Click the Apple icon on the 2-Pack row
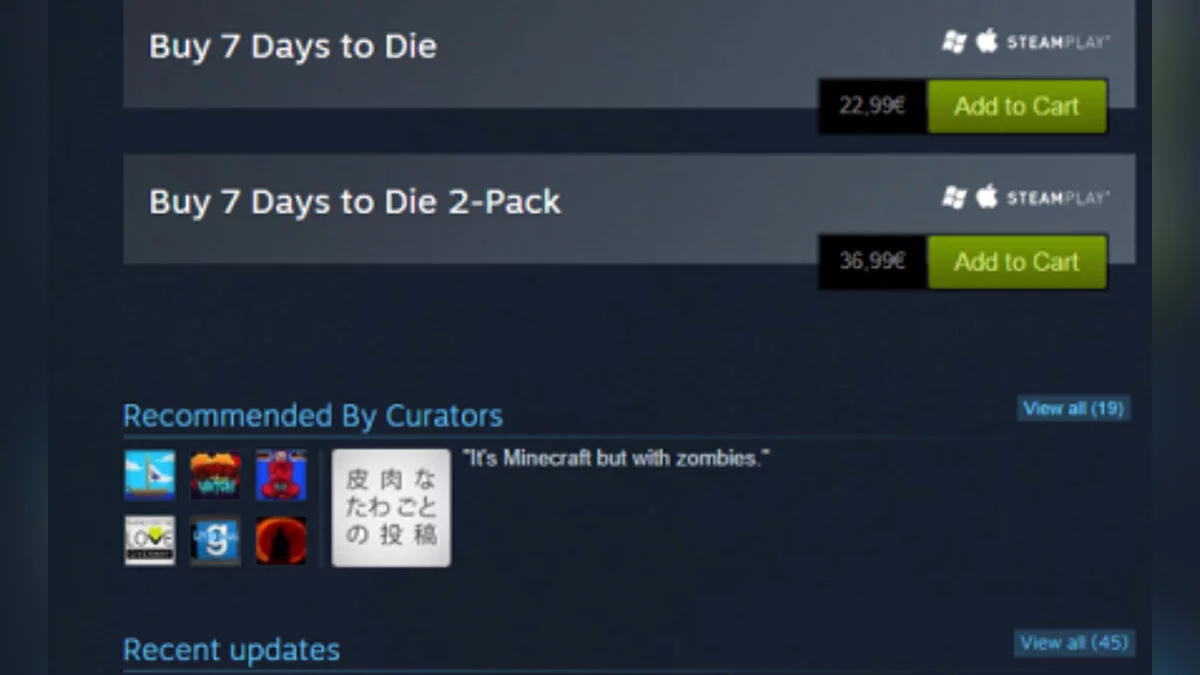1200x675 pixels. tap(987, 197)
